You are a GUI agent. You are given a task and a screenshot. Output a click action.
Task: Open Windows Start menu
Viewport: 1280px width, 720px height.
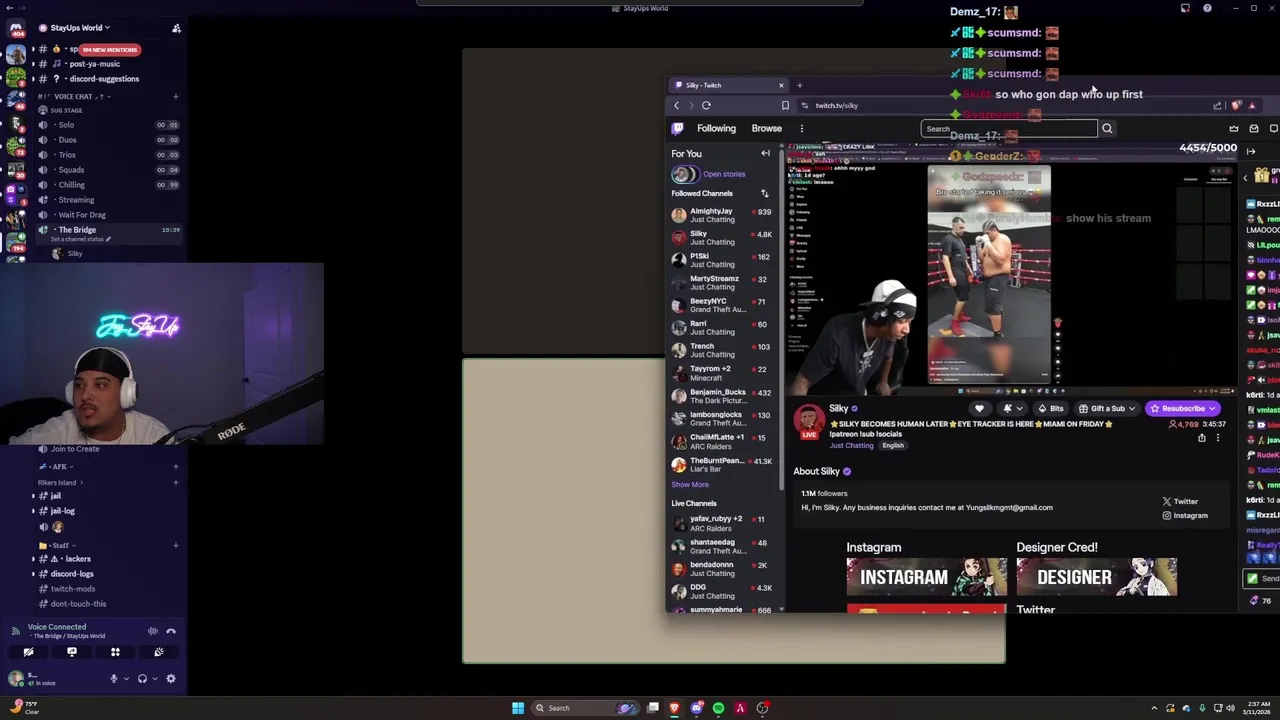[518, 708]
